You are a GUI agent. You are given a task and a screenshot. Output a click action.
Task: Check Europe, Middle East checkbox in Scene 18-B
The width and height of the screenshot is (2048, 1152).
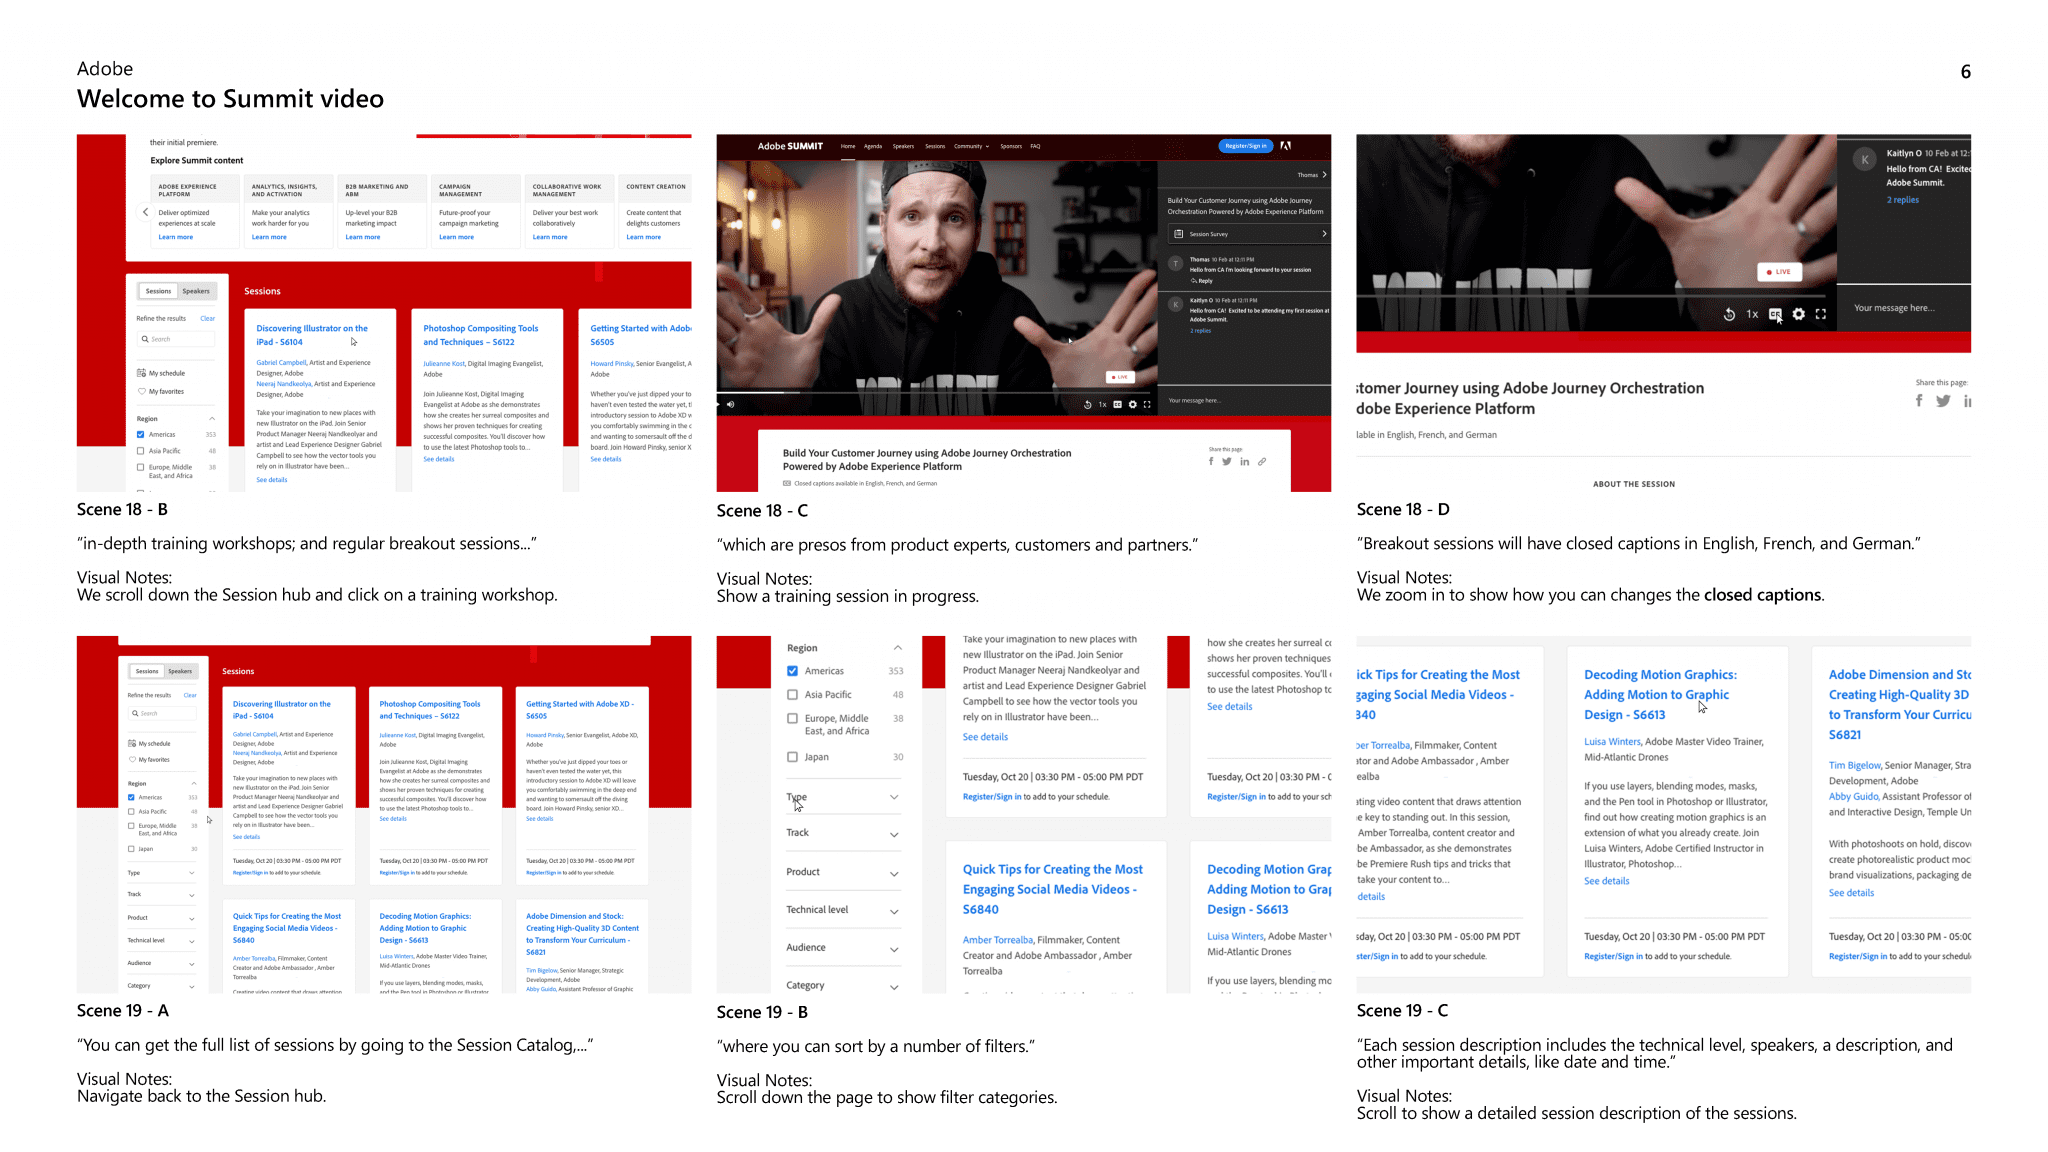141,467
